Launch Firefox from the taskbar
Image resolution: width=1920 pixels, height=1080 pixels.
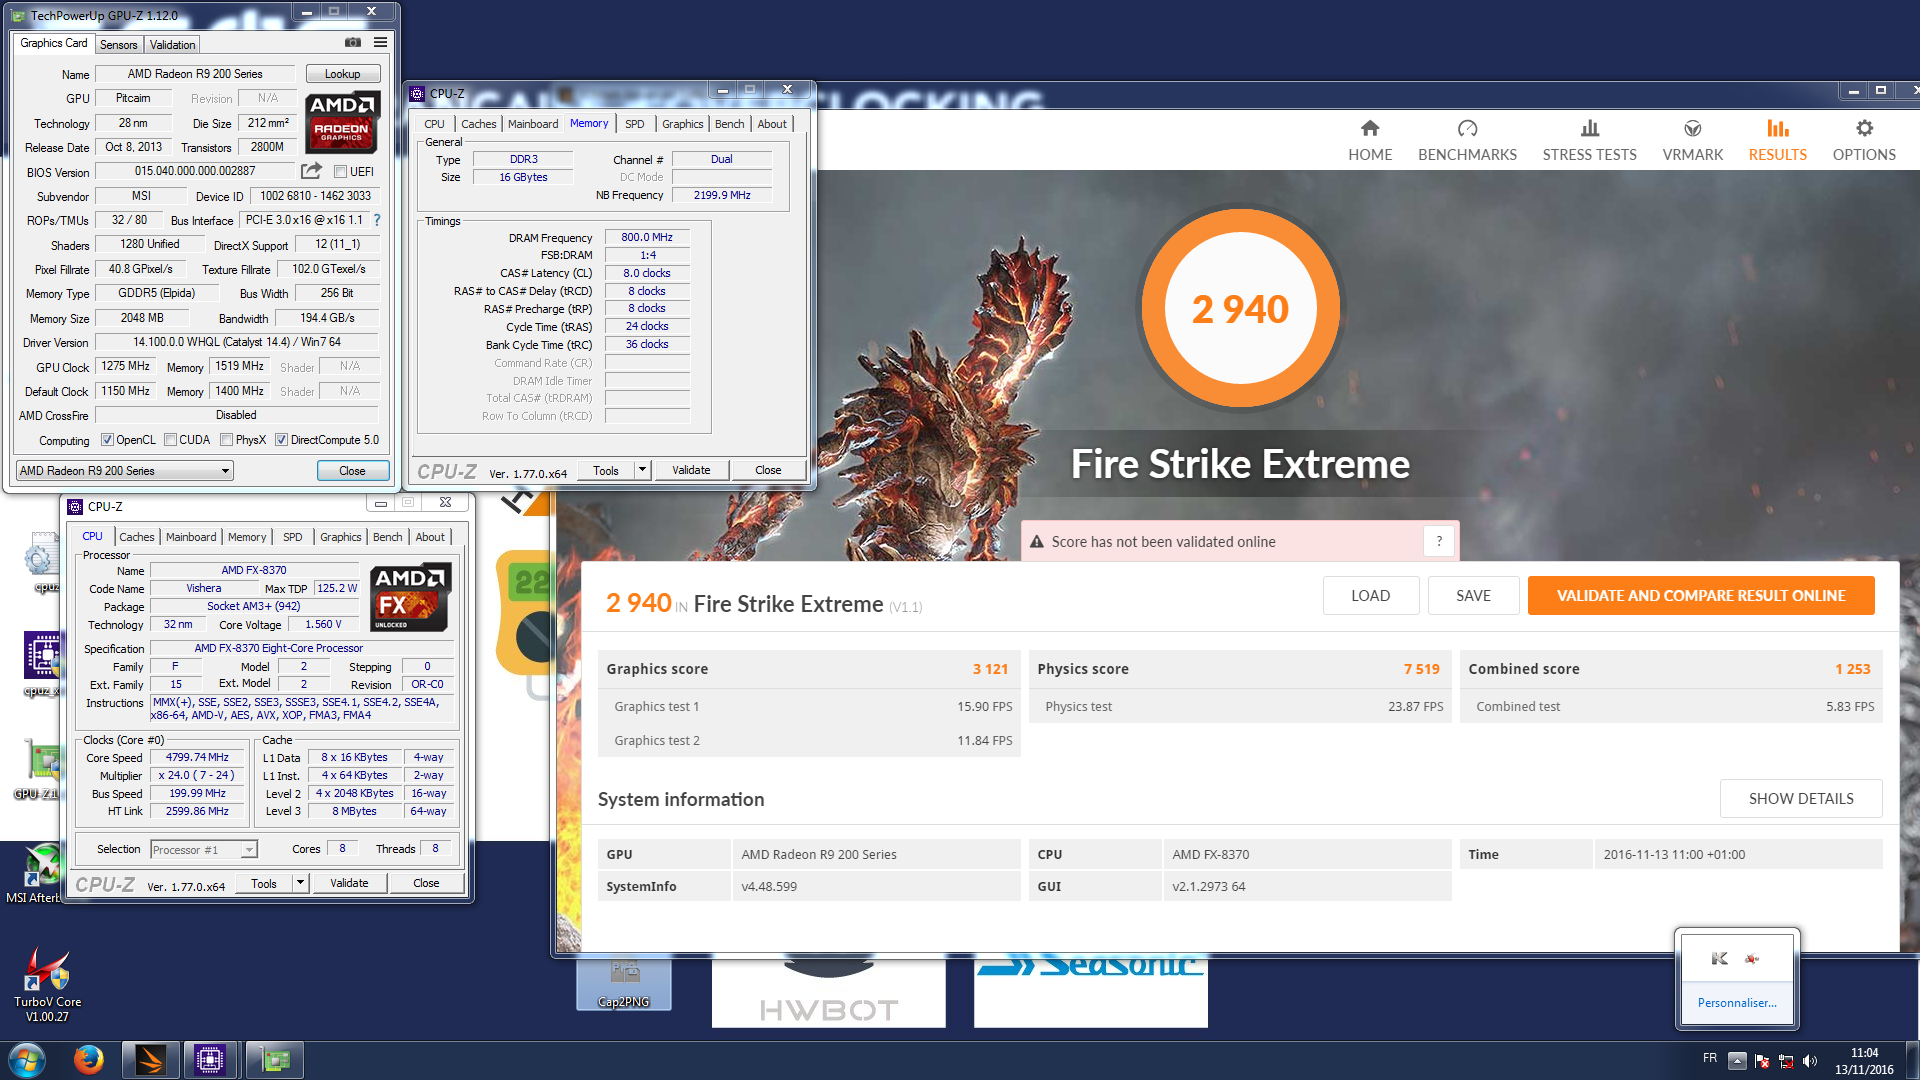[x=89, y=1060]
